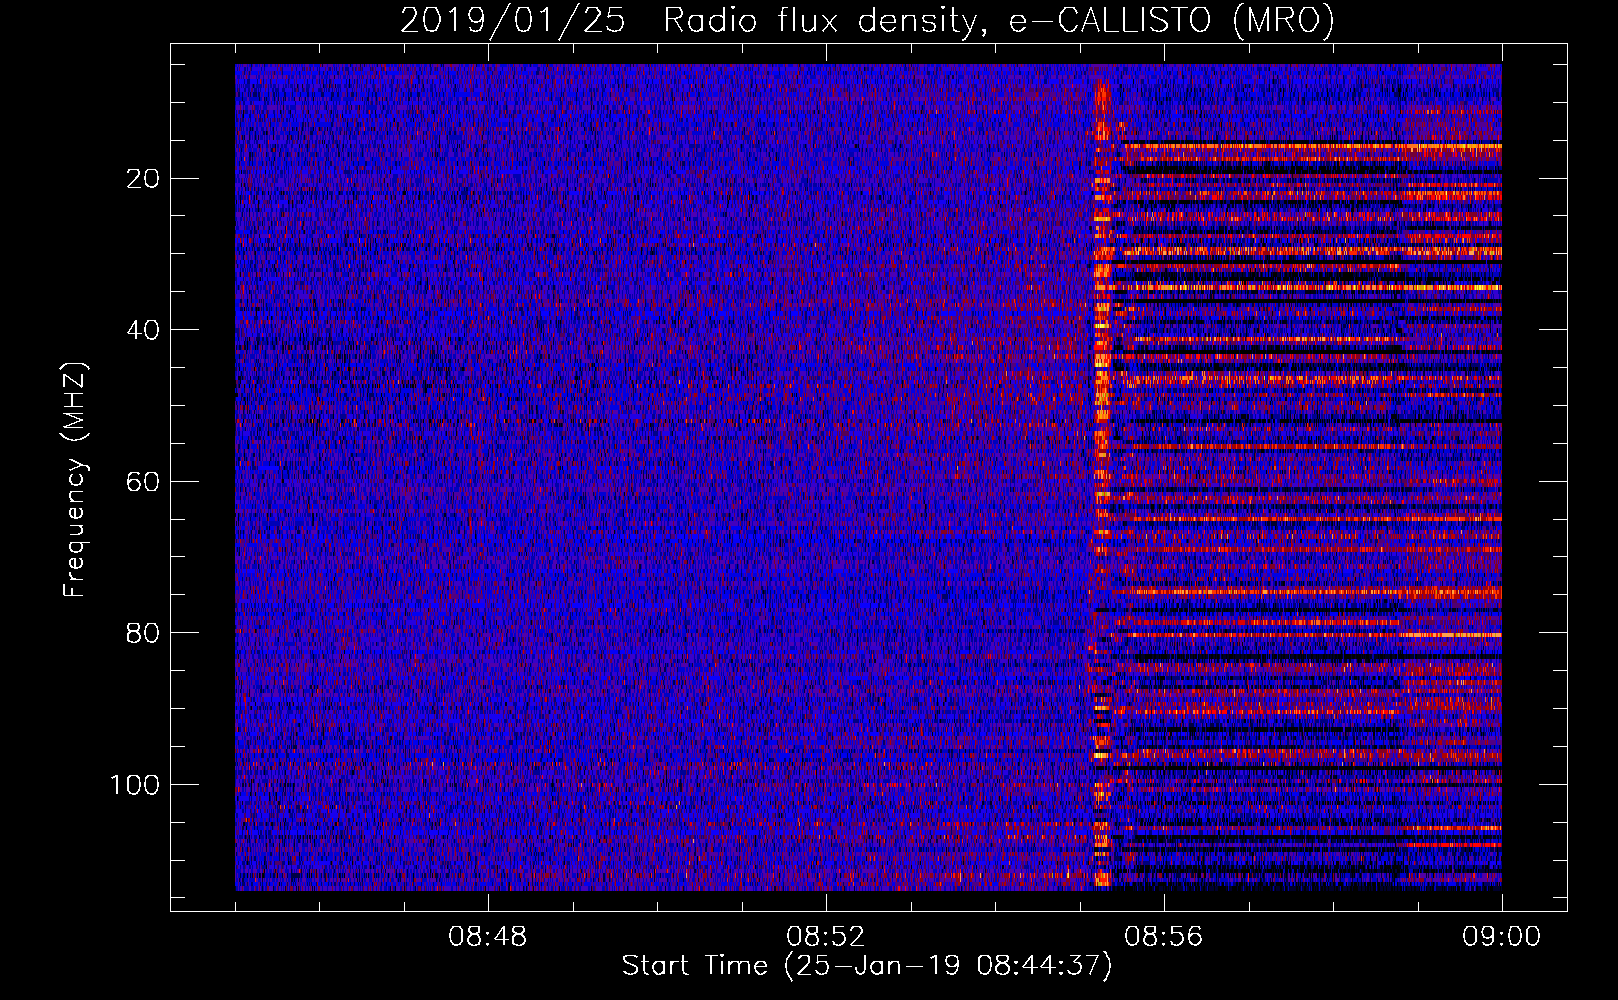The image size is (1618, 1000).
Task: Click the 08:52 time tick label
Action: [x=826, y=937]
